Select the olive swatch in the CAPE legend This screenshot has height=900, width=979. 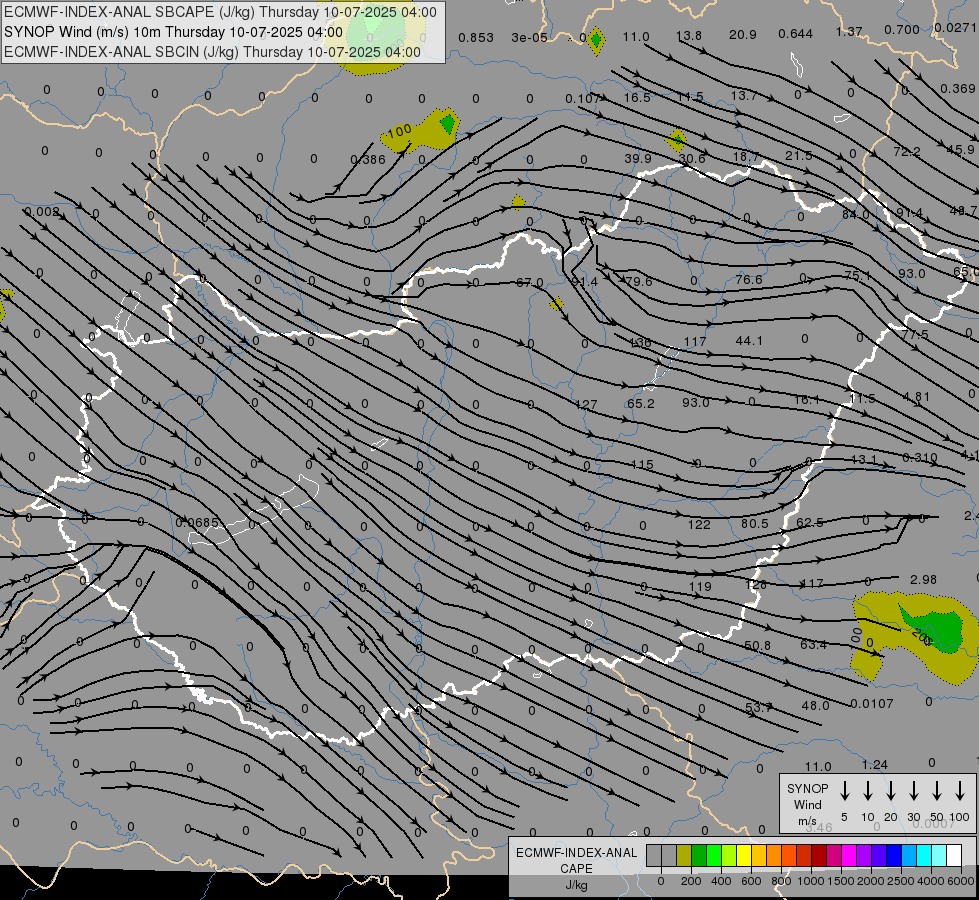684,856
